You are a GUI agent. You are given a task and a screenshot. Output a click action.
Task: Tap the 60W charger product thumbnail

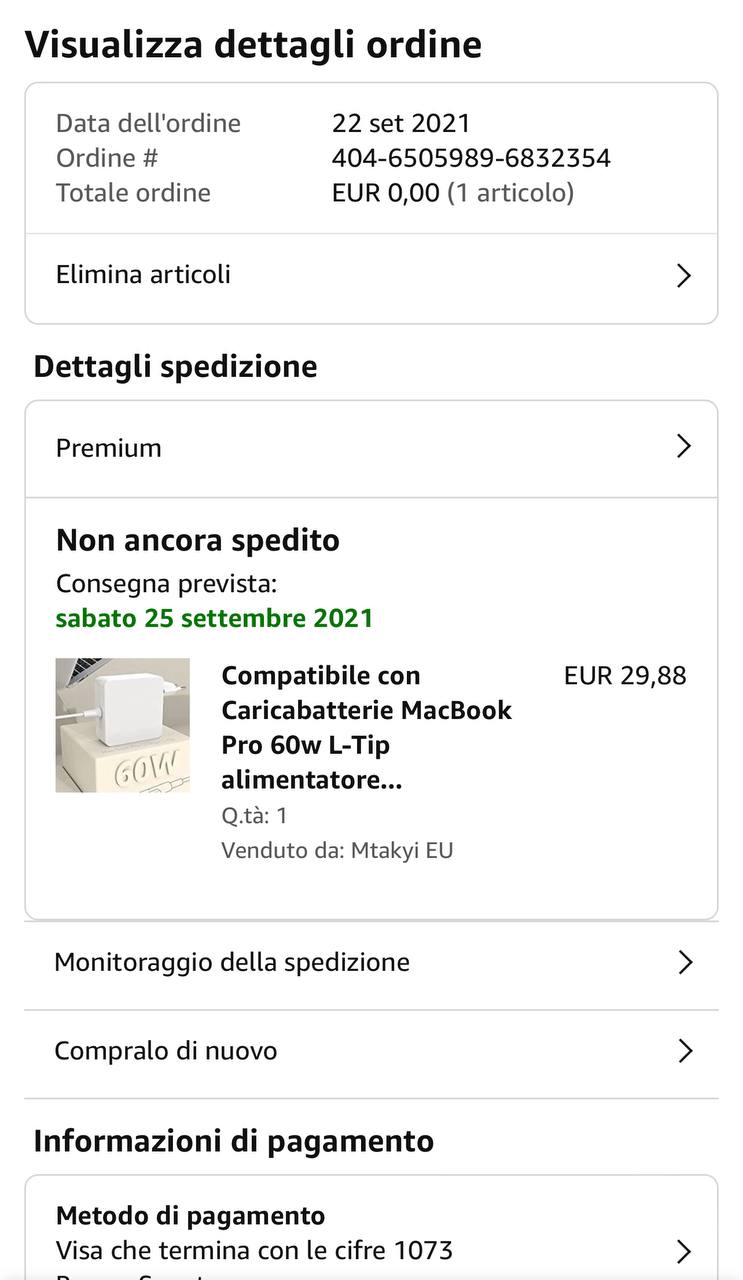(123, 725)
